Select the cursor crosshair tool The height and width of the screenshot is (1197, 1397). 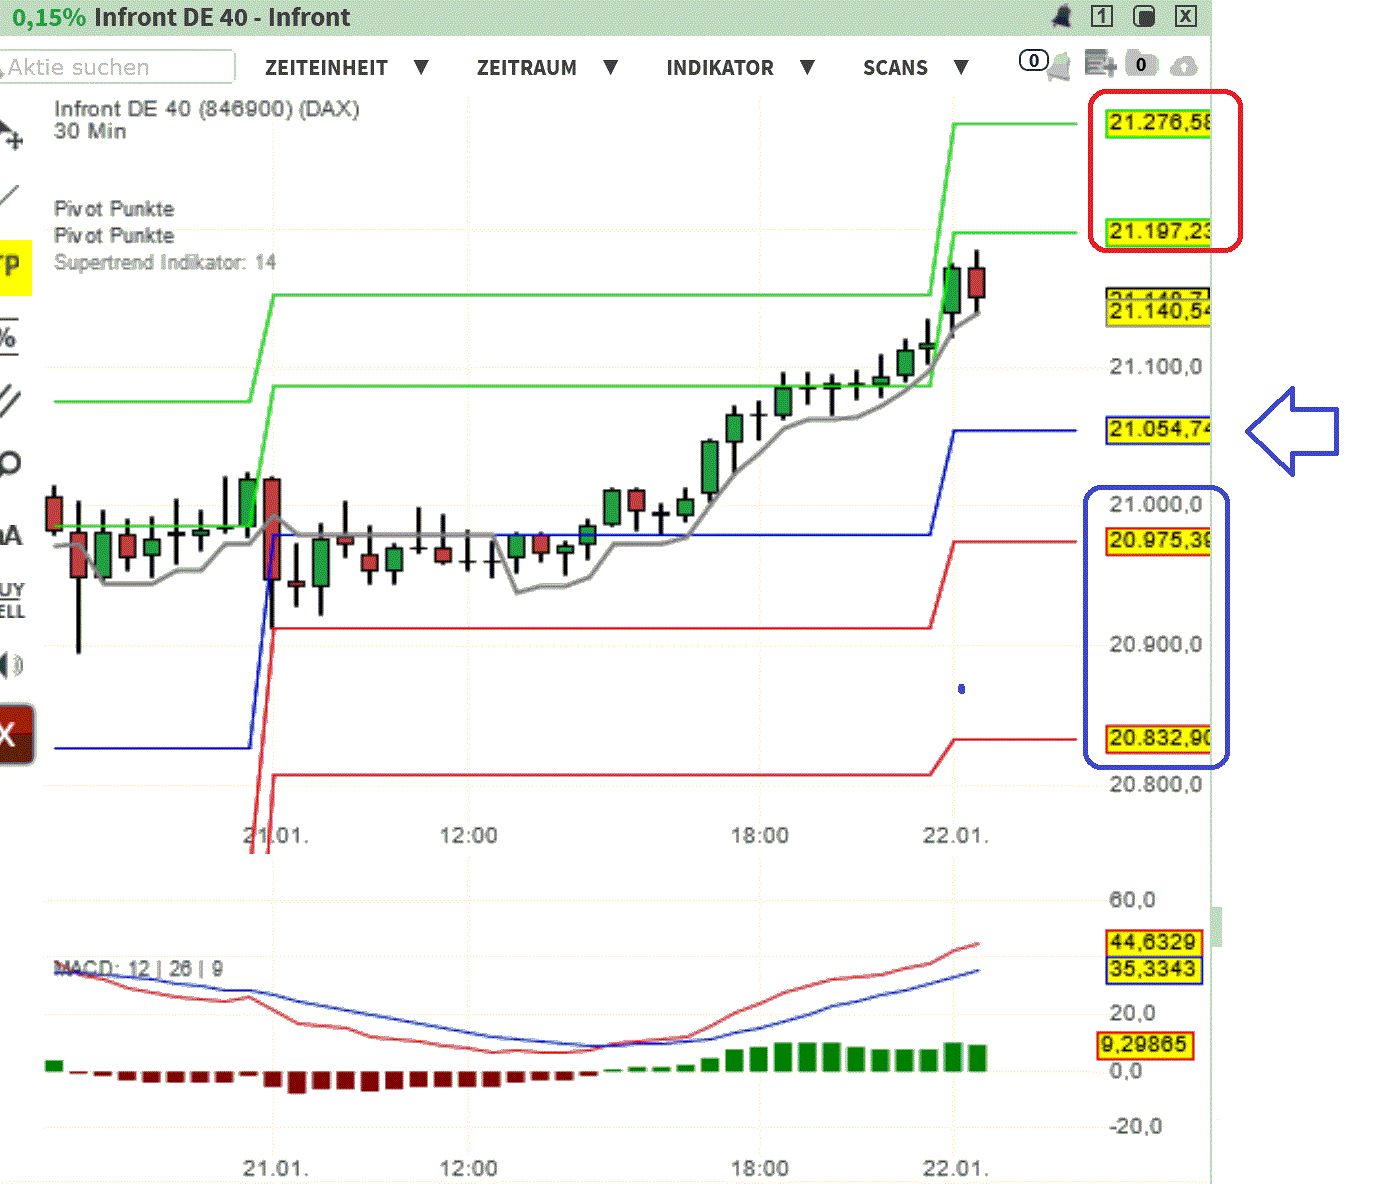(x=11, y=135)
